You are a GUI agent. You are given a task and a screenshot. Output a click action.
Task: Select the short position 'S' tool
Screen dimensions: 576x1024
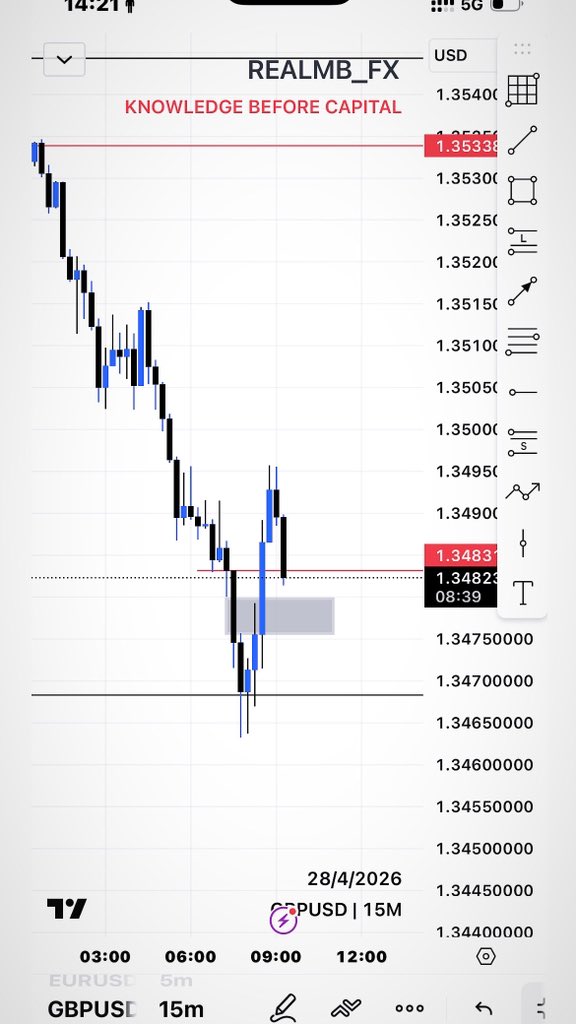[522, 443]
